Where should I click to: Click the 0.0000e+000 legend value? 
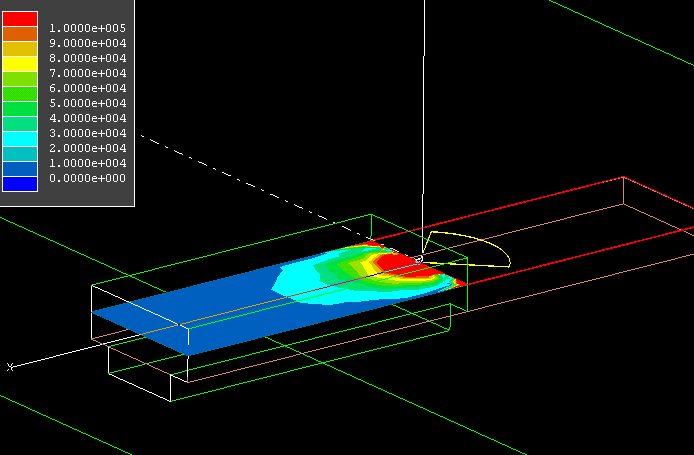[x=88, y=178]
